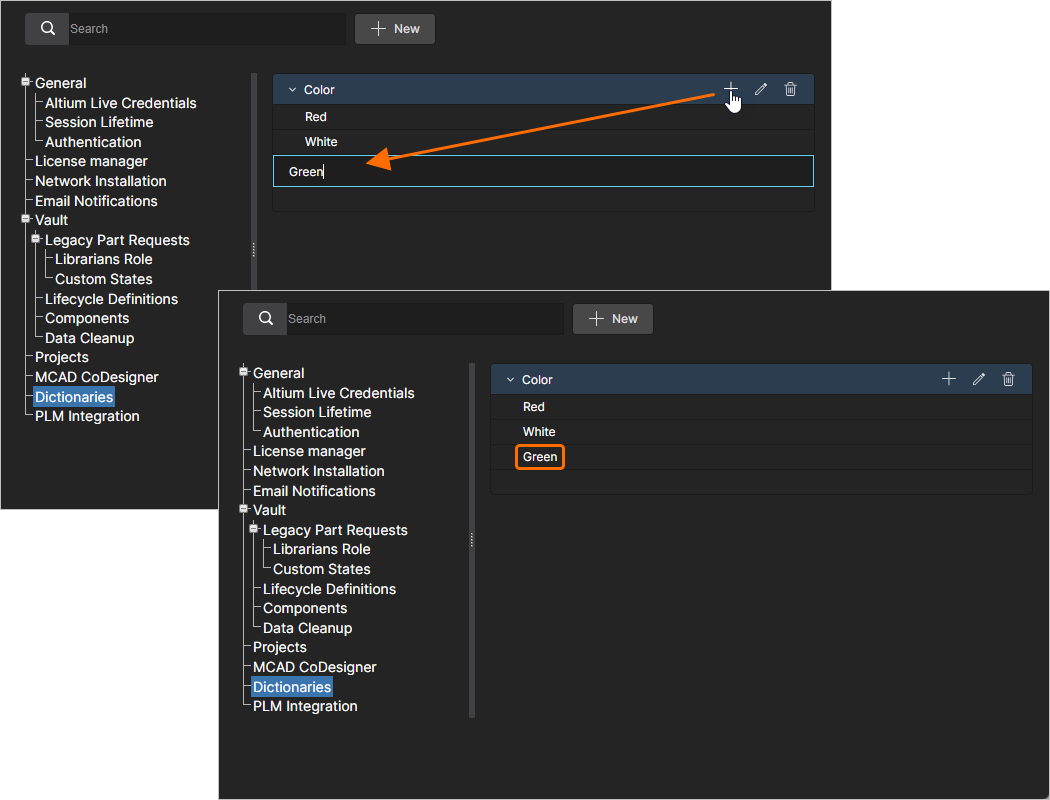Click the trash icon to delete the Color dictionary
Screen dimensions: 1050x800
(1008, 379)
